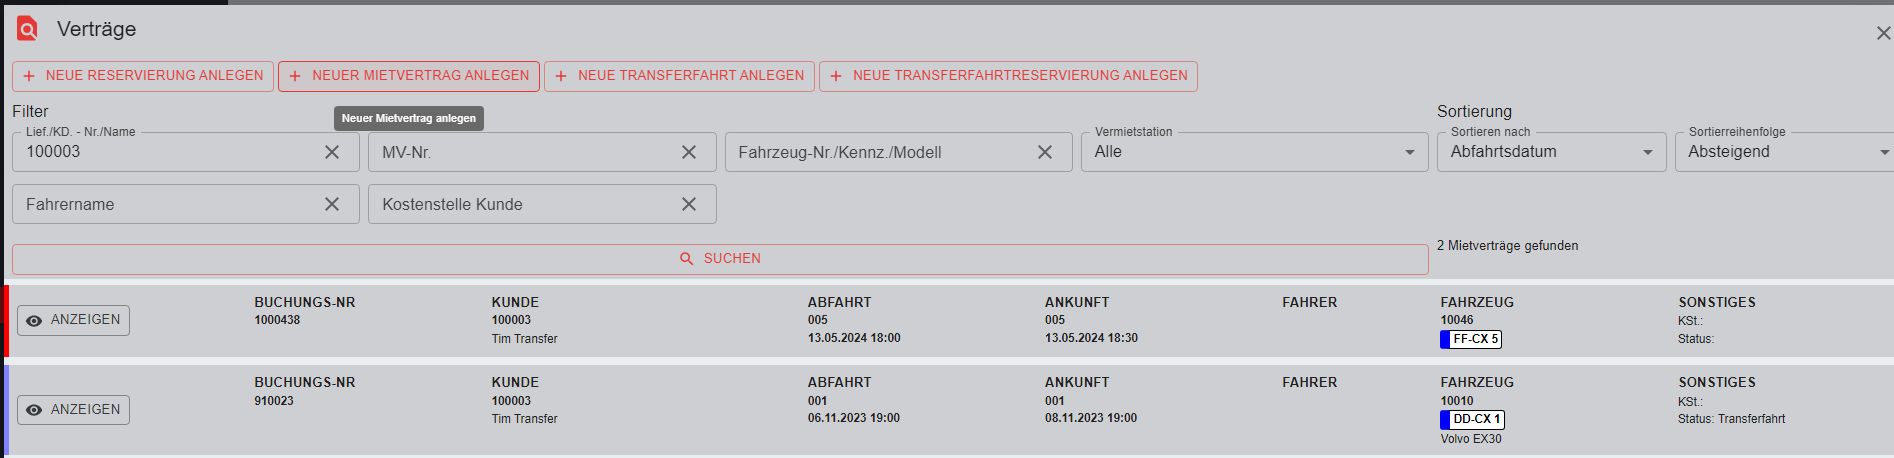Screen dimensions: 1894x458
Task: Clear the Kostenstelle Kunde filter field
Action: pyautogui.click(x=689, y=204)
